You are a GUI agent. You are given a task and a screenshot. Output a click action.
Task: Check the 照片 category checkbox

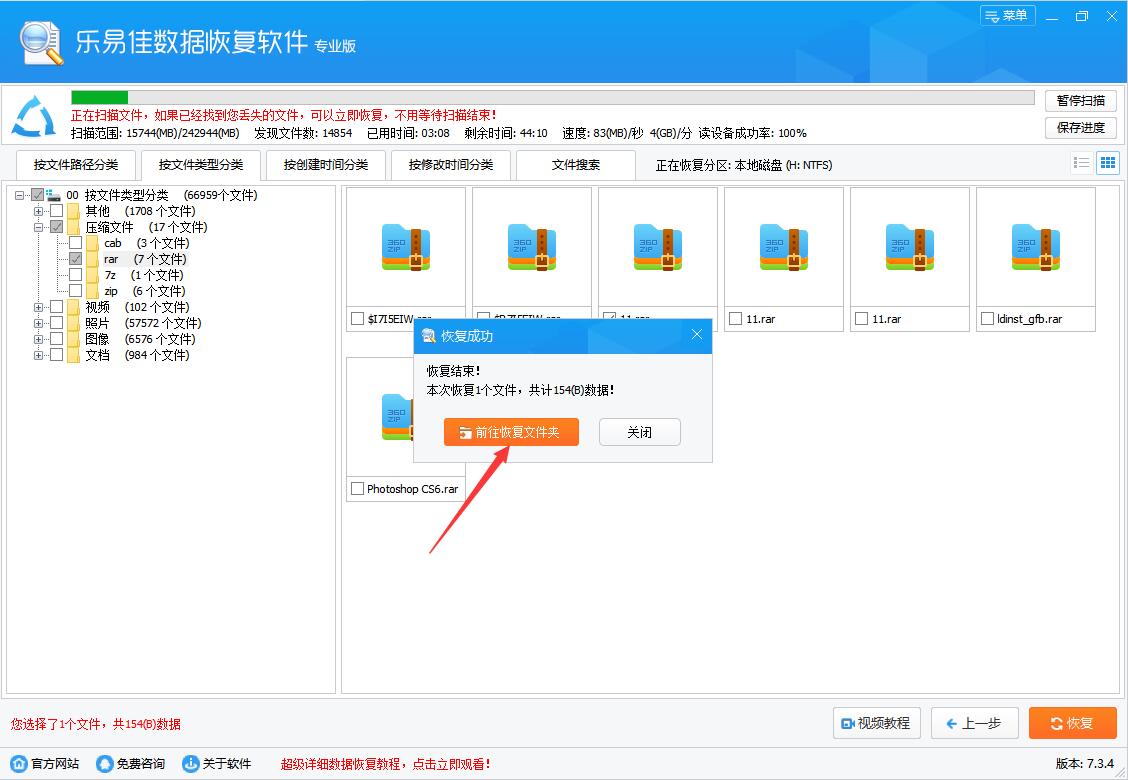(56, 322)
